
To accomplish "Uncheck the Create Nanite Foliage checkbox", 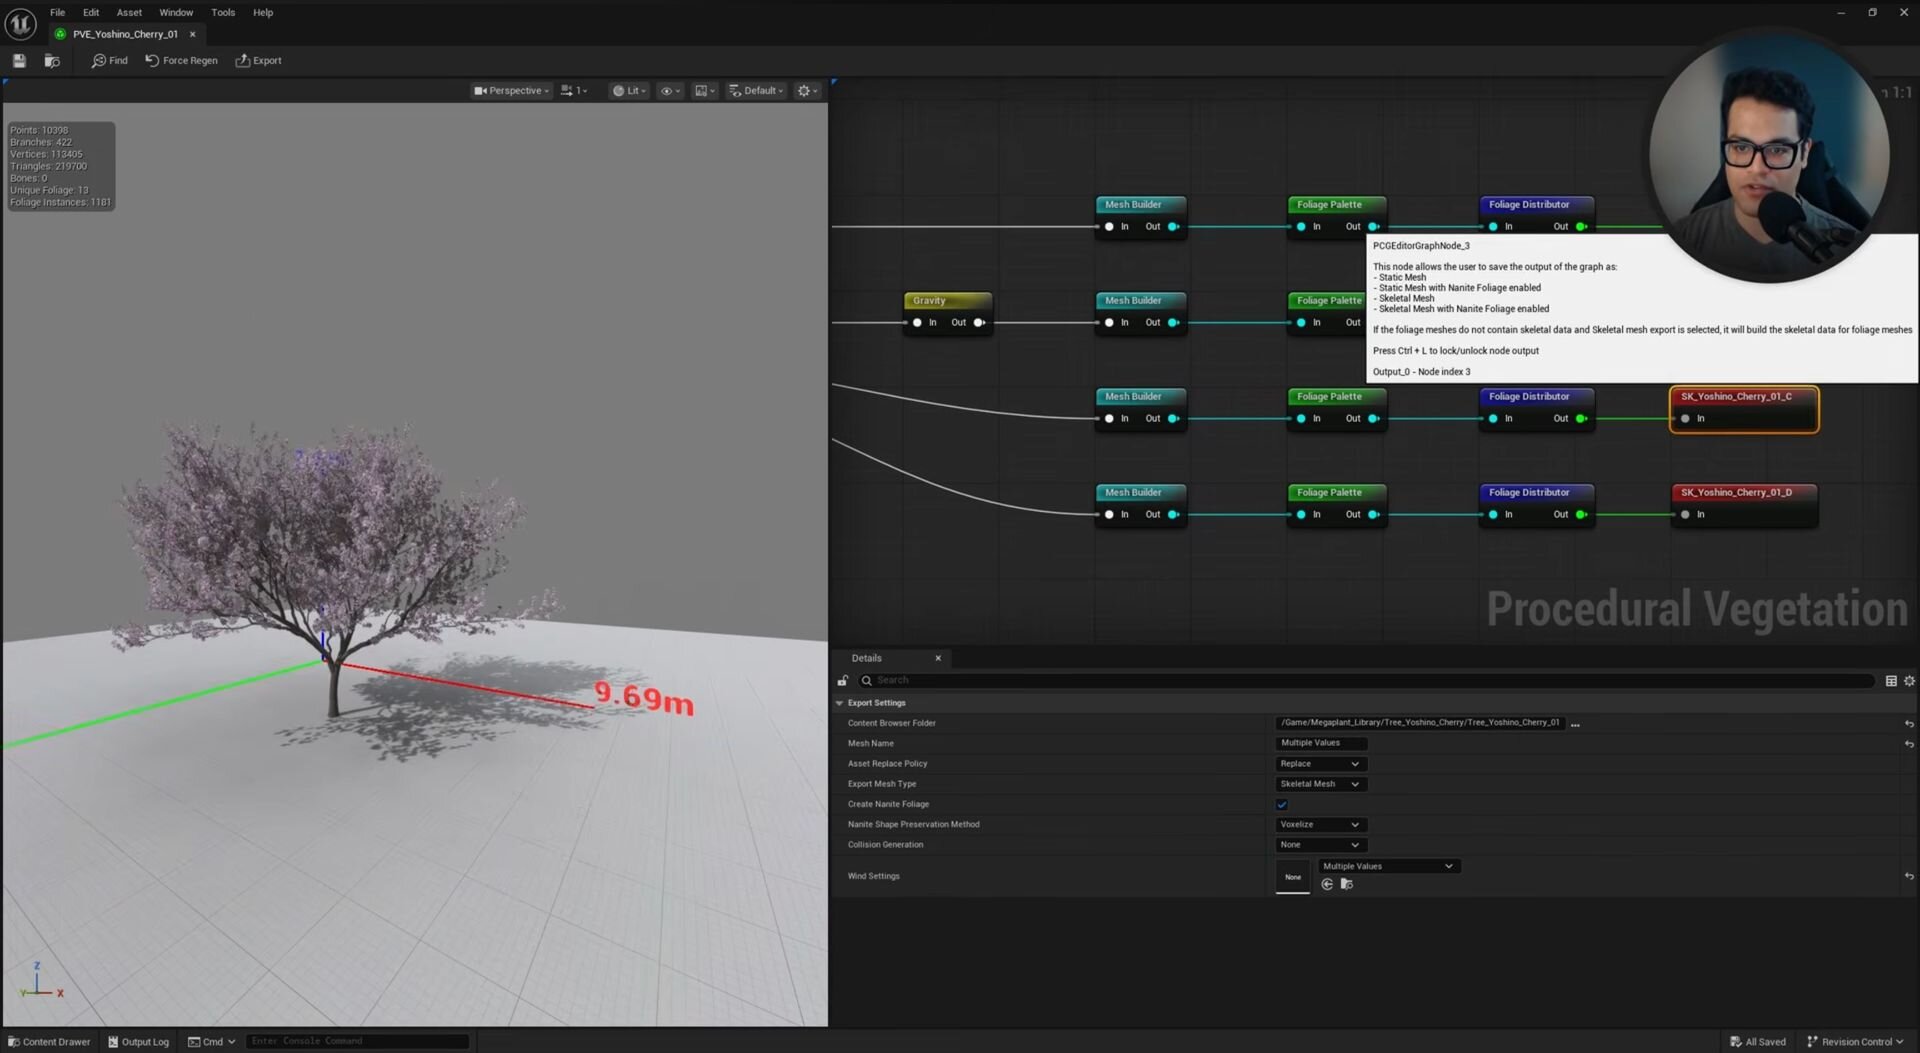I will coord(1282,805).
